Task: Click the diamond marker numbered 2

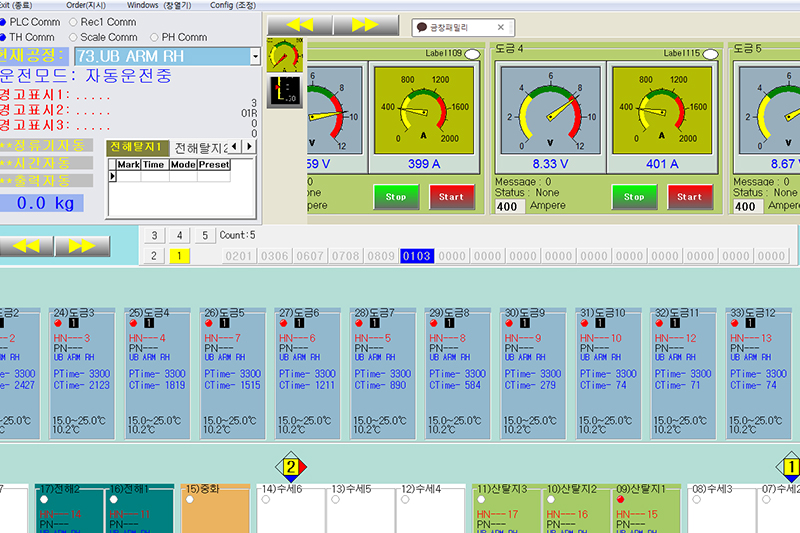Action: 290,467
